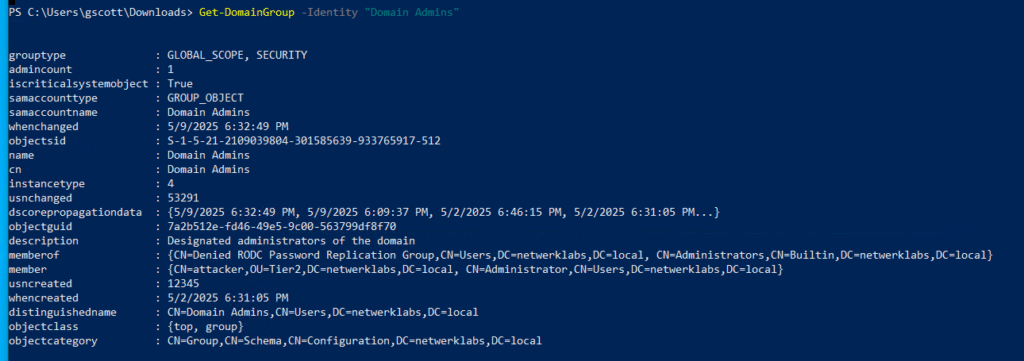This screenshot has width=1024, height=361.
Task: Click the usnchanged value 53291
Action: coord(183,198)
